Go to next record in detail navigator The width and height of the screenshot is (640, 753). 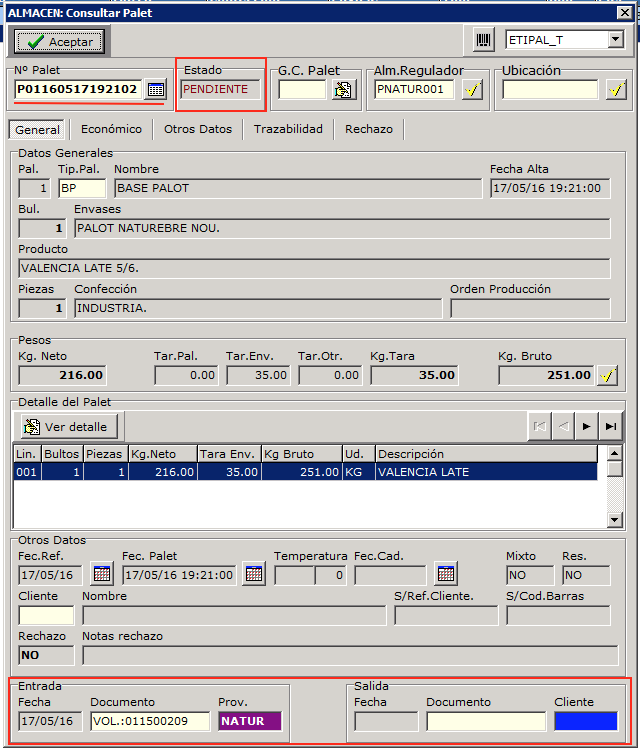[x=587, y=426]
